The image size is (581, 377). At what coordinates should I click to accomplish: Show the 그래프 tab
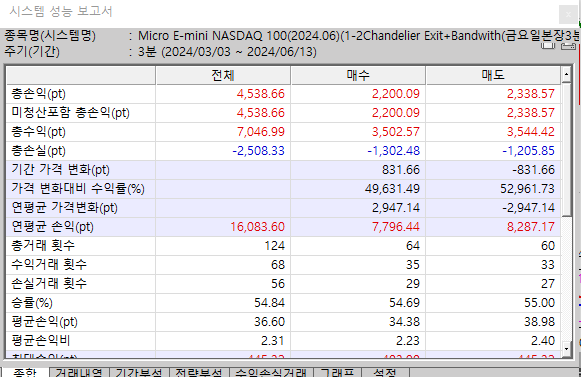337,372
